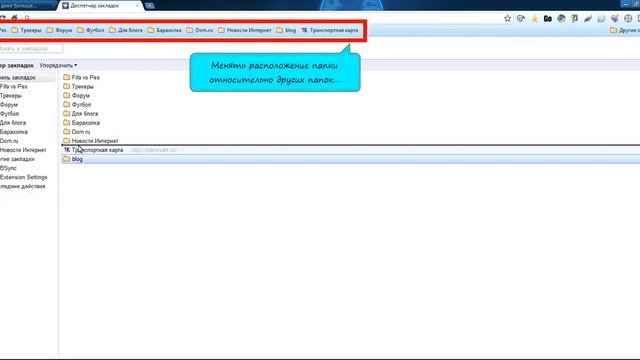This screenshot has height=360, width=640.
Task: Select Новости Интернет in the left tree
Action: click(23, 150)
